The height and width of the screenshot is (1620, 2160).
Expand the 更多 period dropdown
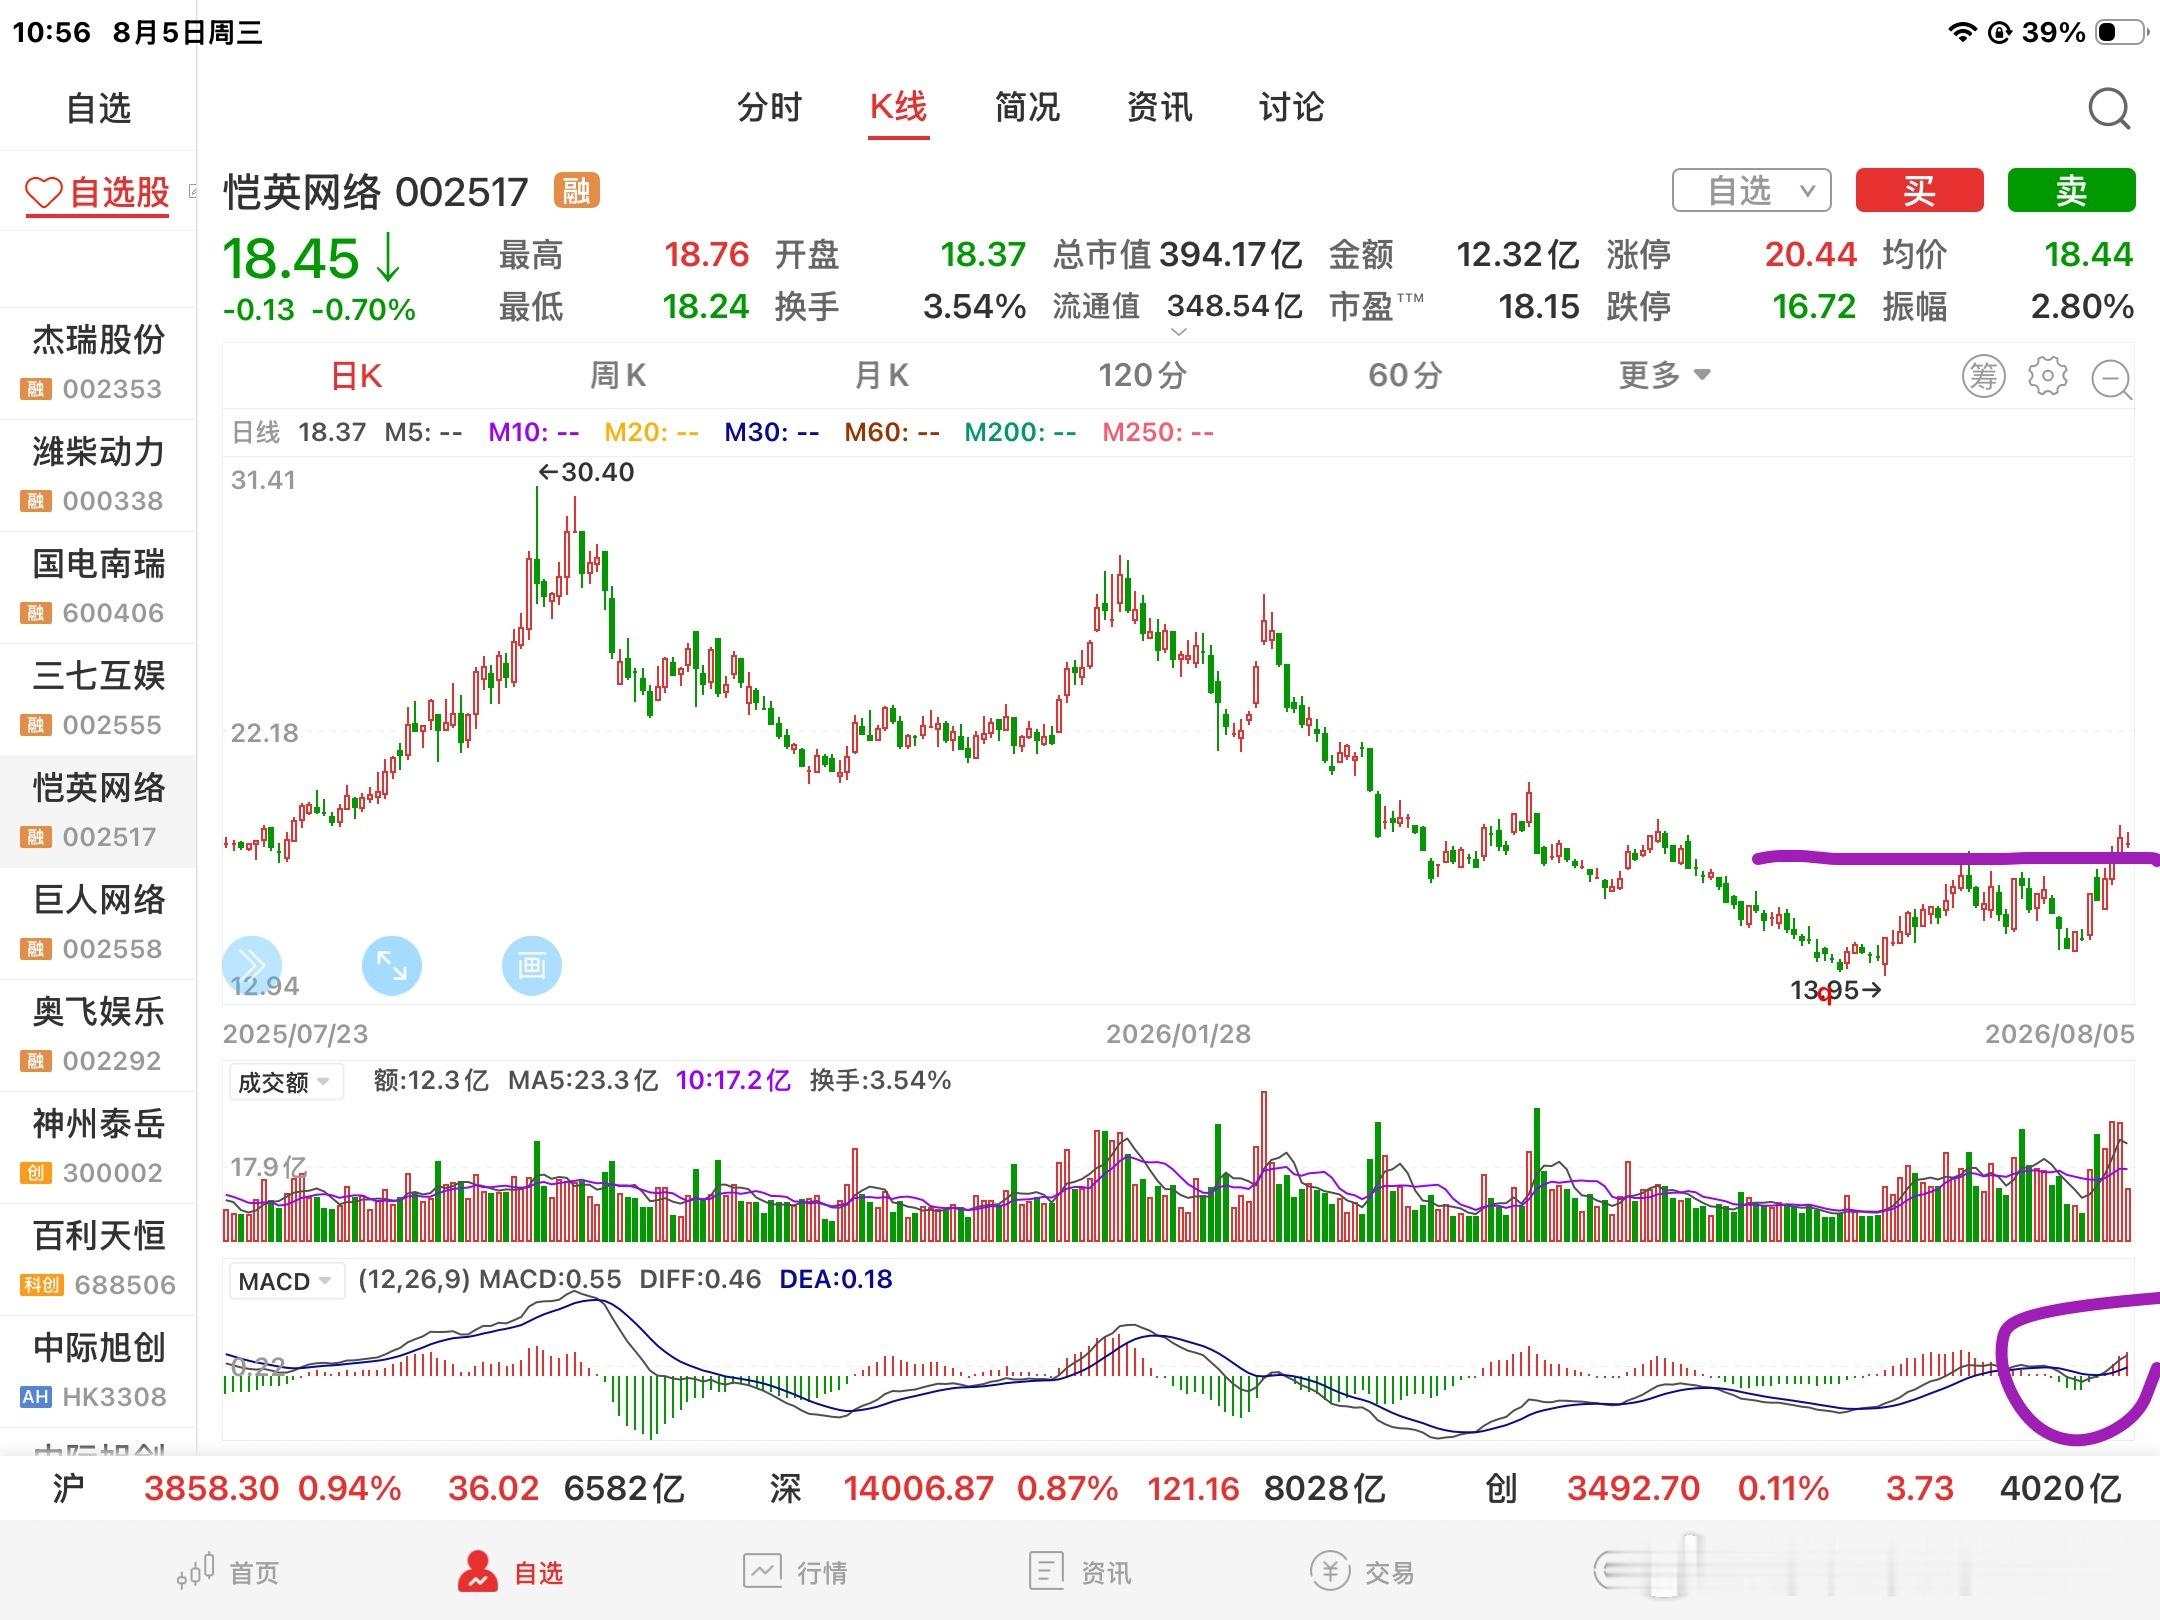[1664, 376]
